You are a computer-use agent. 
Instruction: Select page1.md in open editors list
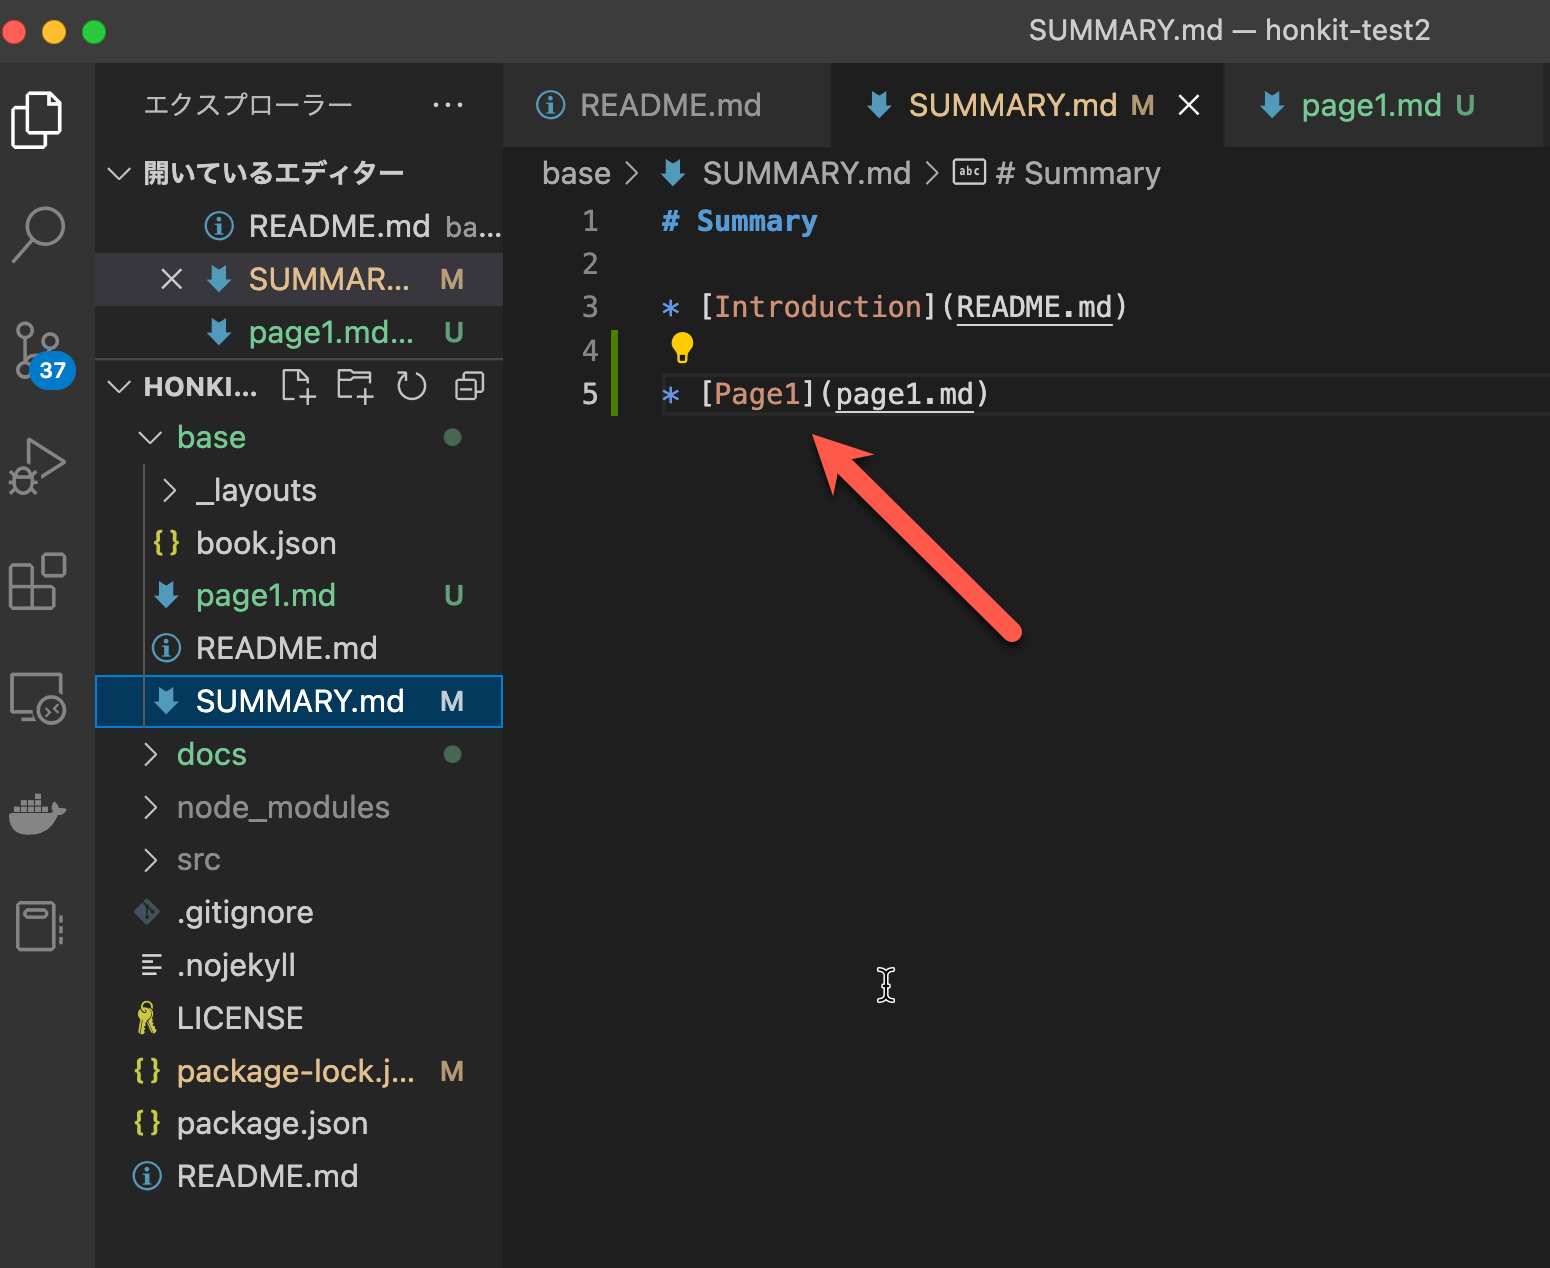click(299, 332)
